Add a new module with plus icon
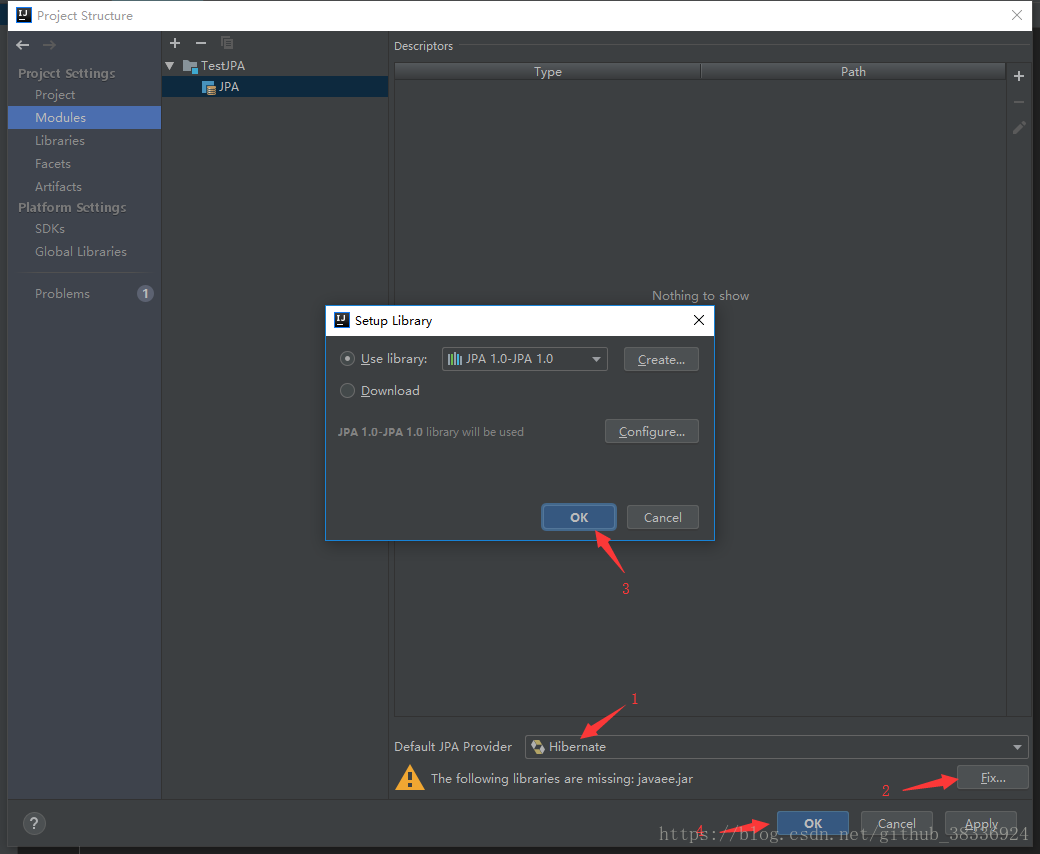The width and height of the screenshot is (1040, 854). pos(175,43)
